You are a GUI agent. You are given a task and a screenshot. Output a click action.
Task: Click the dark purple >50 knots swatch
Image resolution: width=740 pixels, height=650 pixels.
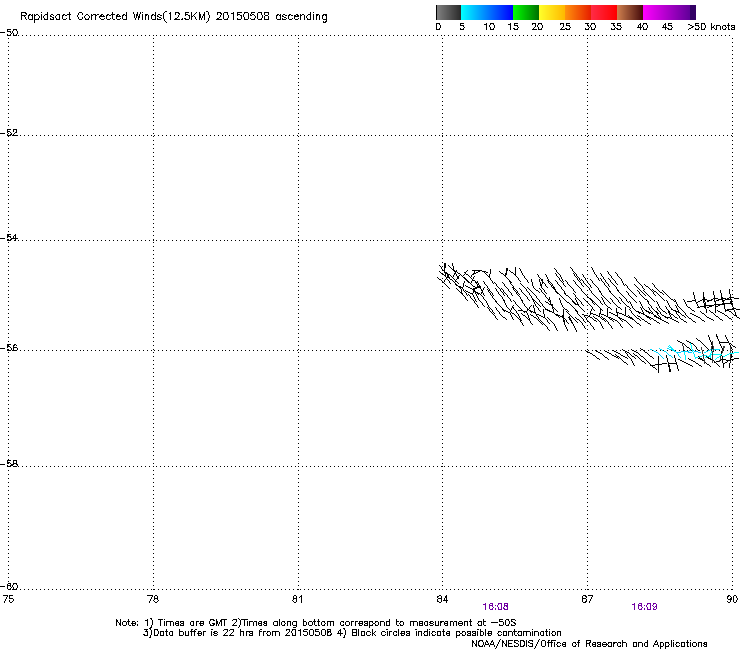(x=693, y=12)
